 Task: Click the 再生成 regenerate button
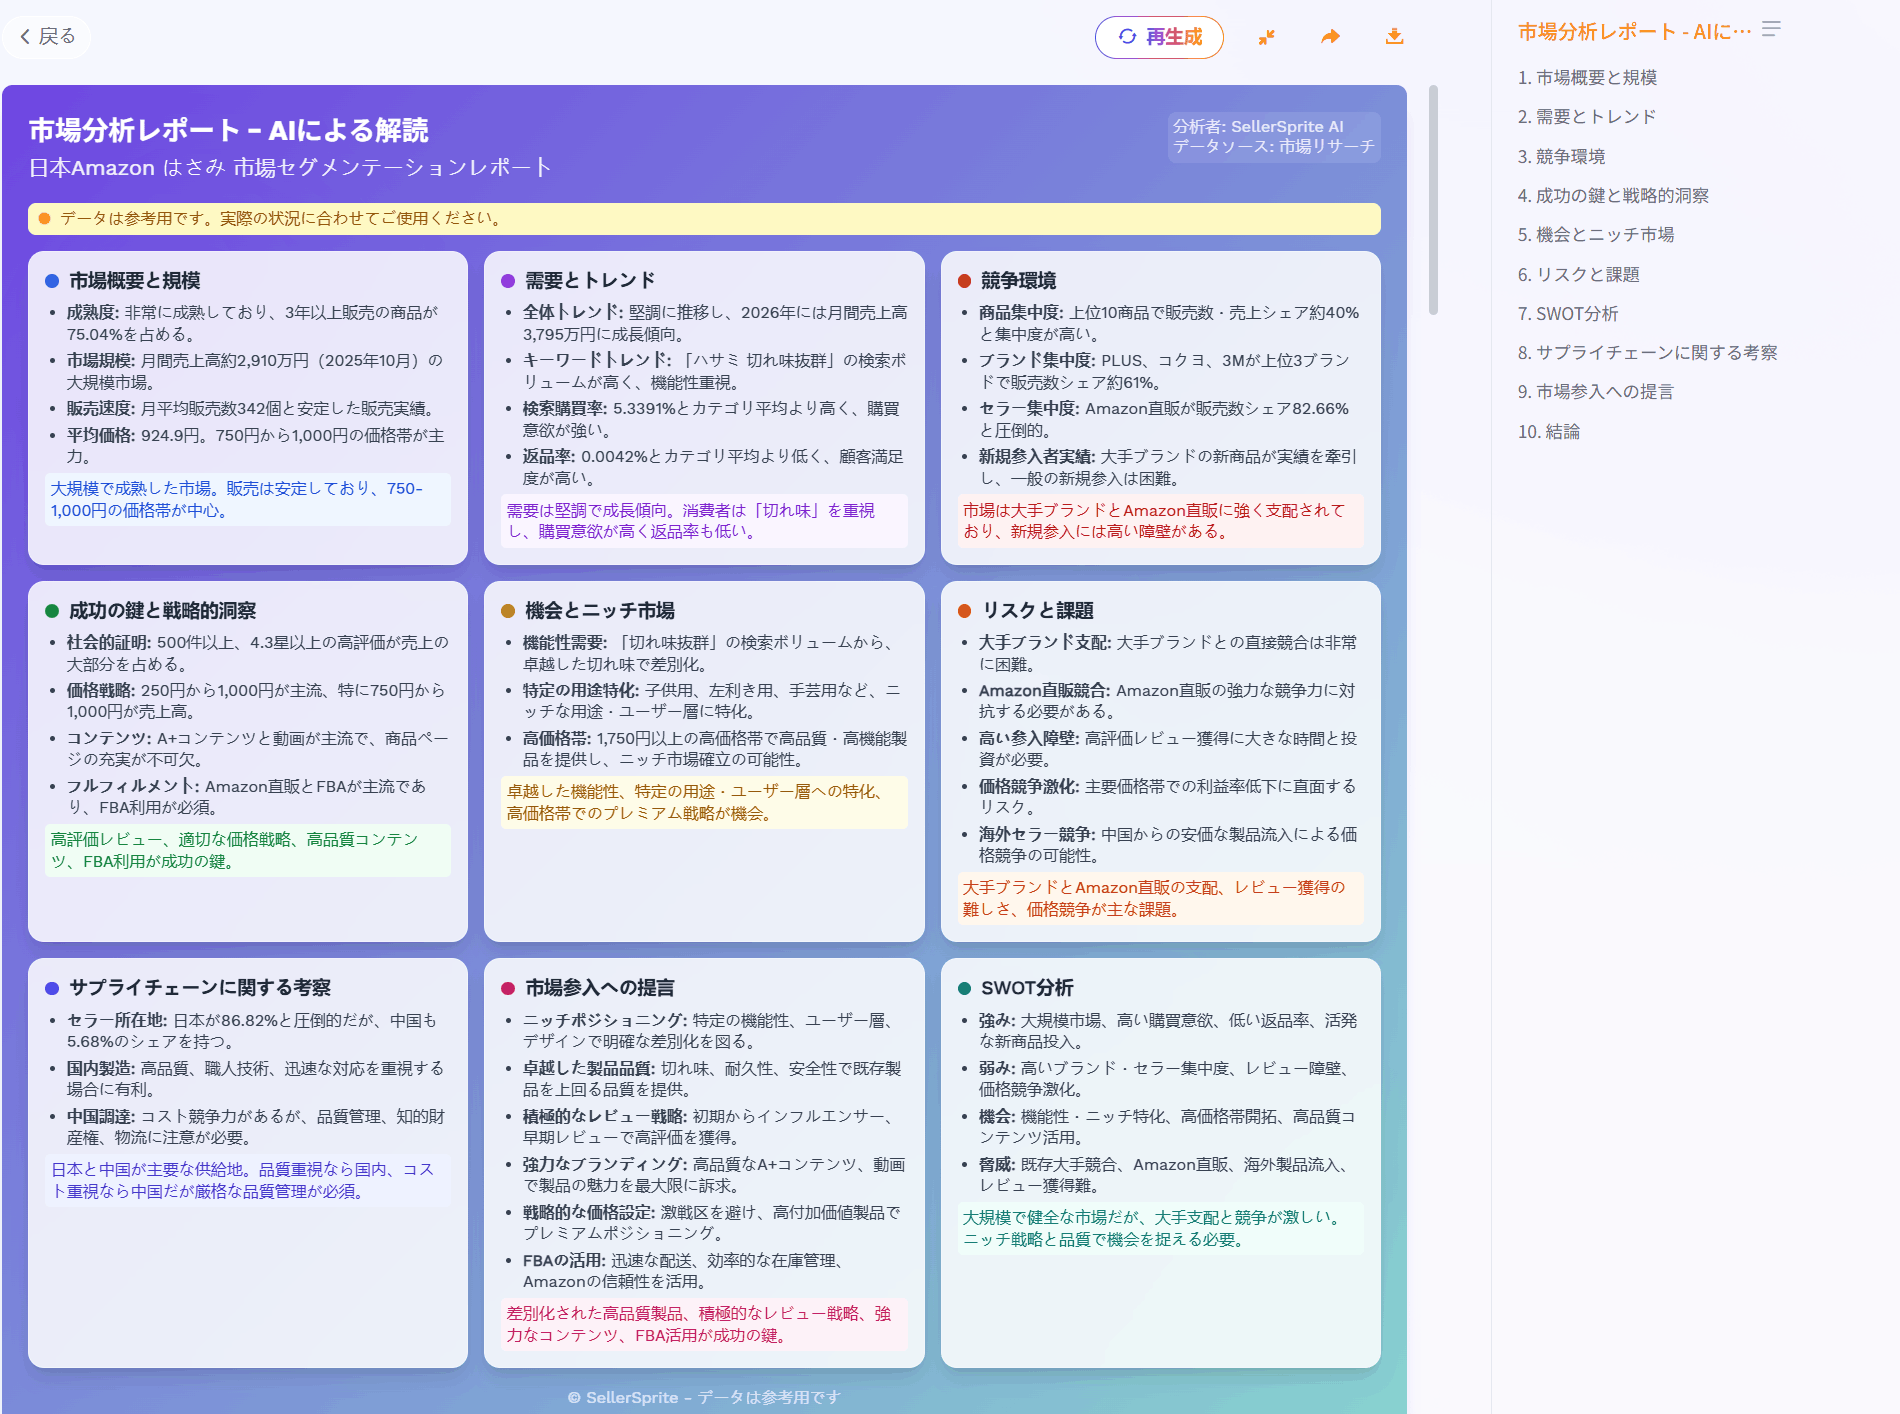(1159, 37)
